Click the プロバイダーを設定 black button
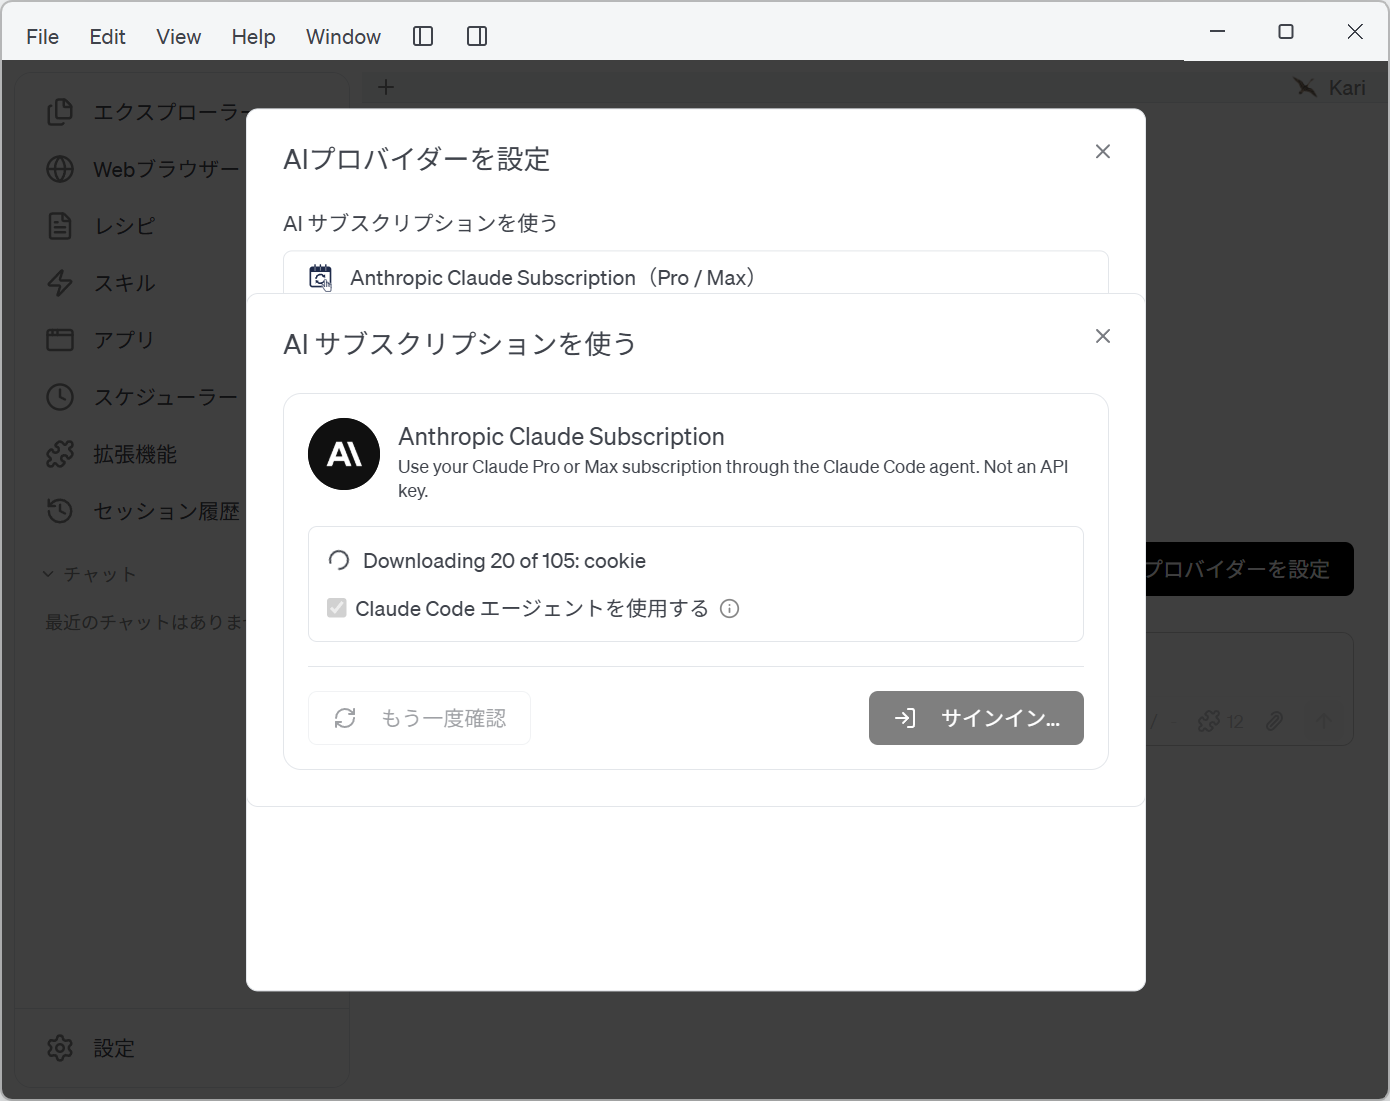1390x1101 pixels. coord(1250,569)
